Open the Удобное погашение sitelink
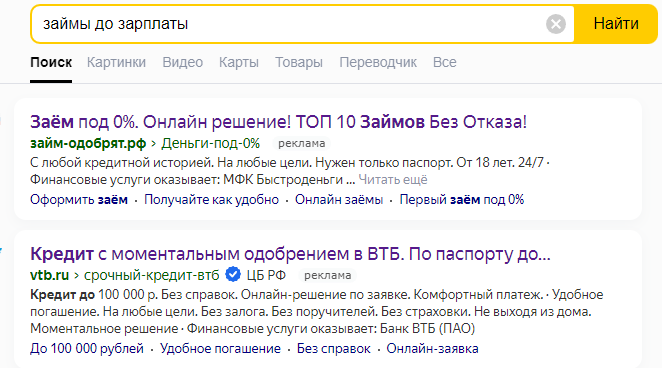This screenshot has width=662, height=368. [x=220, y=349]
